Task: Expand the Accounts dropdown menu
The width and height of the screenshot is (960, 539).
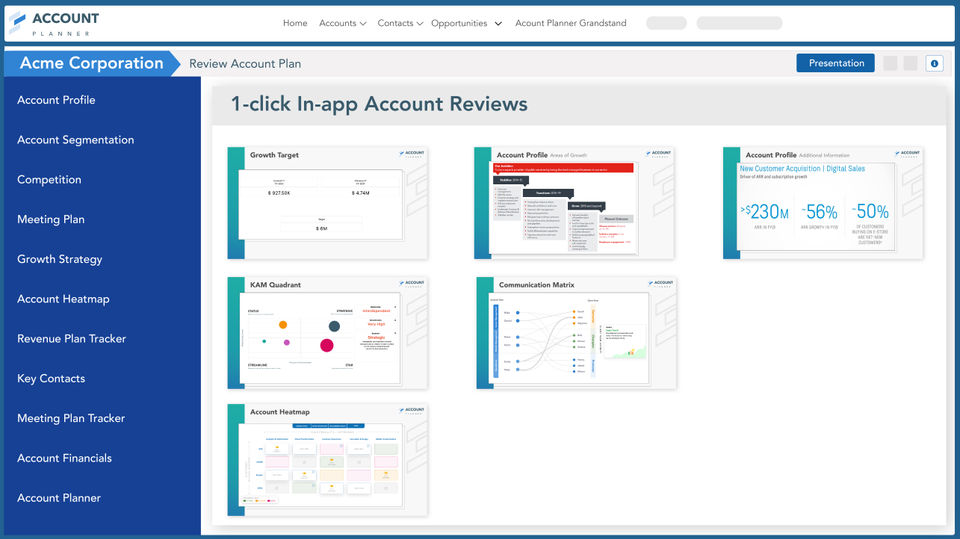Action: point(342,23)
